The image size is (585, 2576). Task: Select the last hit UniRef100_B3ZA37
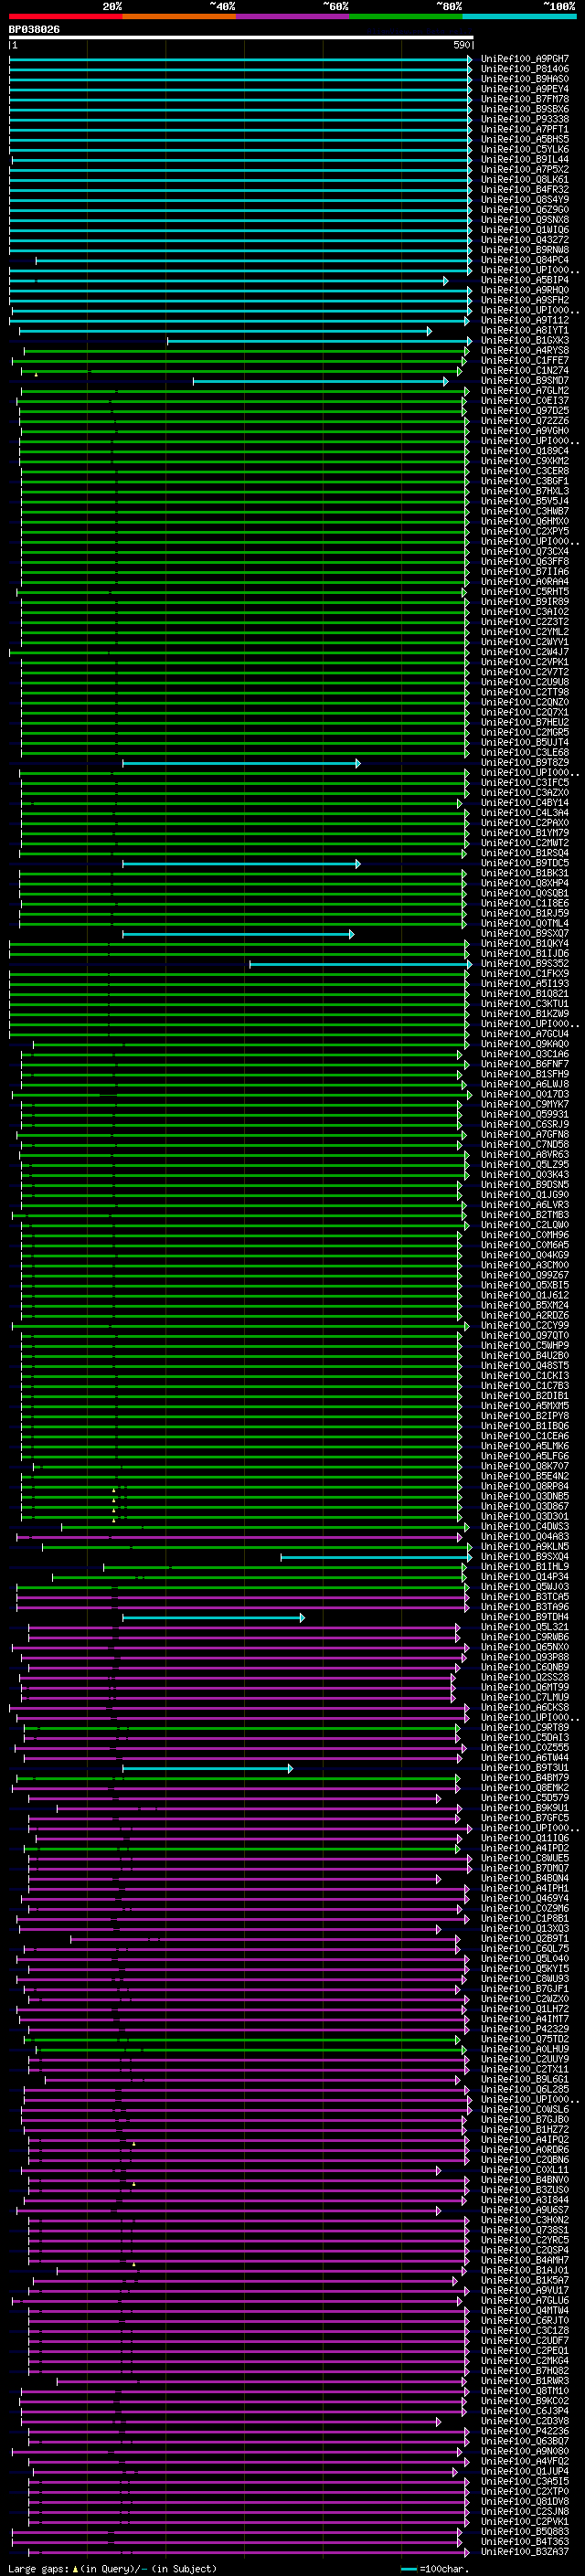524,2552
